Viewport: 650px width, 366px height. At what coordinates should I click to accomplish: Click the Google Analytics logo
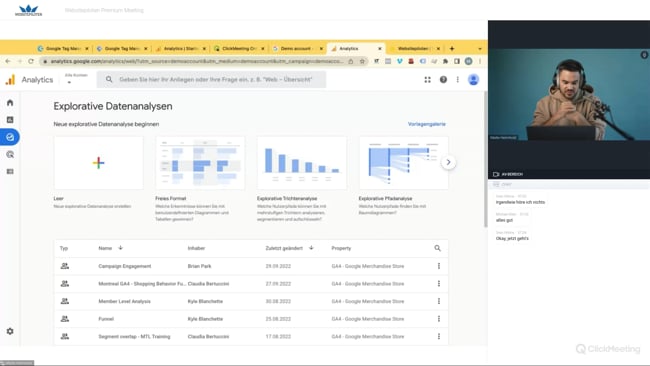10,80
